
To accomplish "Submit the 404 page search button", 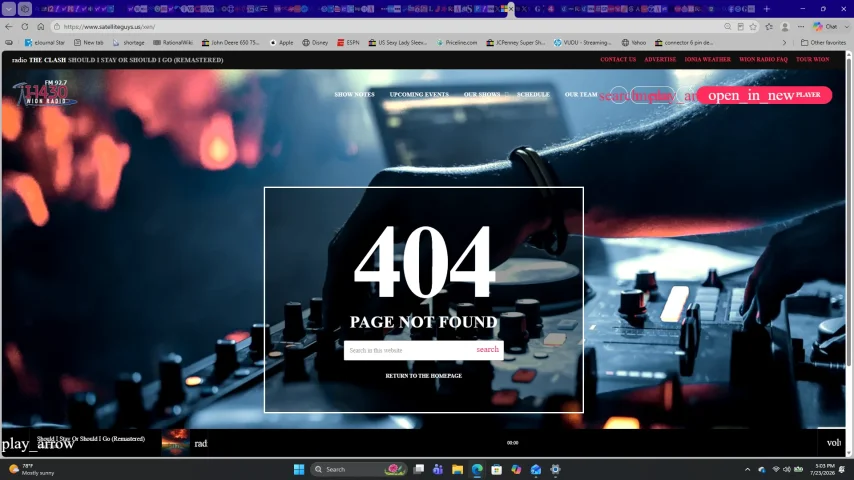I will [x=487, y=350].
